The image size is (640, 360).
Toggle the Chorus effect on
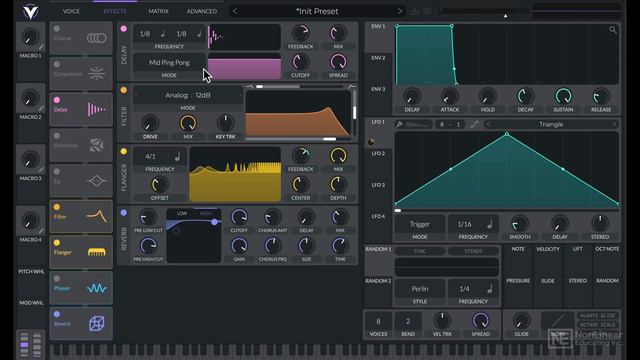point(57,29)
